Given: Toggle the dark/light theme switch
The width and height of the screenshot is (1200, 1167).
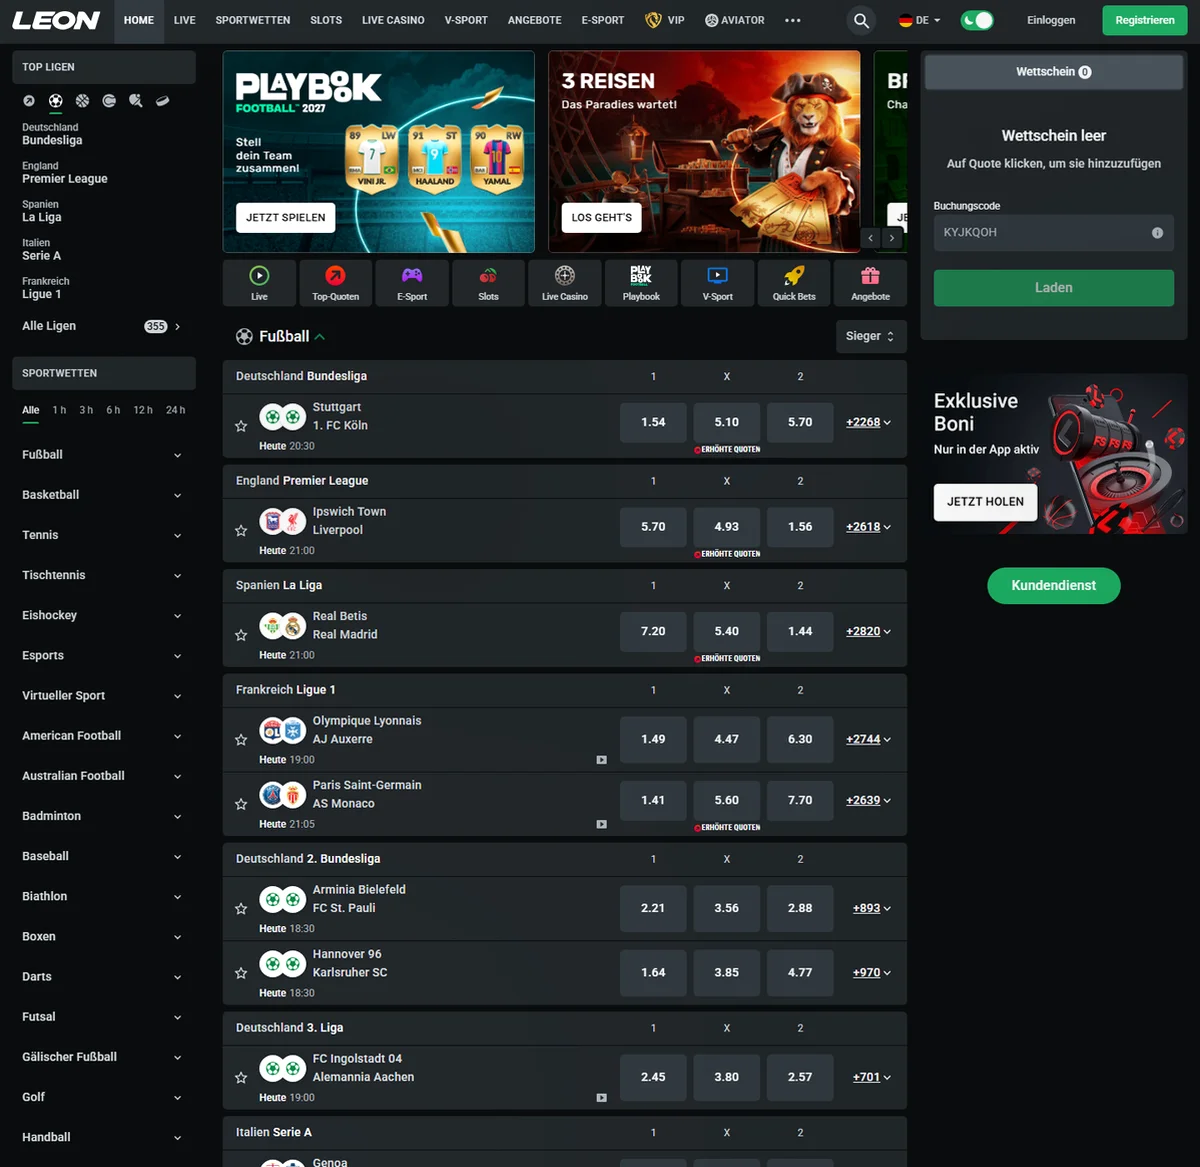Looking at the screenshot, I should (x=976, y=20).
